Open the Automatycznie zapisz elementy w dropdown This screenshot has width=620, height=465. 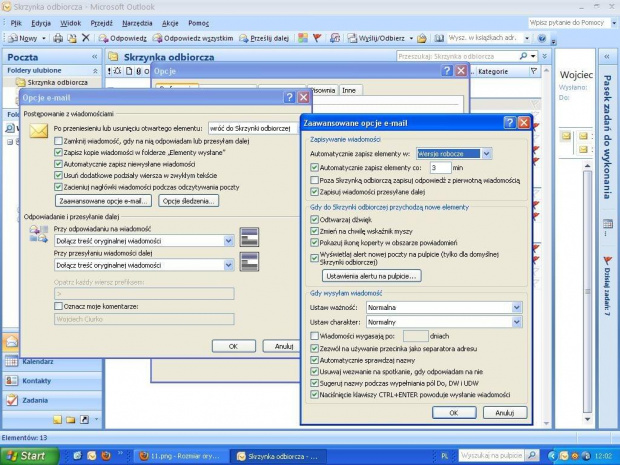point(486,154)
